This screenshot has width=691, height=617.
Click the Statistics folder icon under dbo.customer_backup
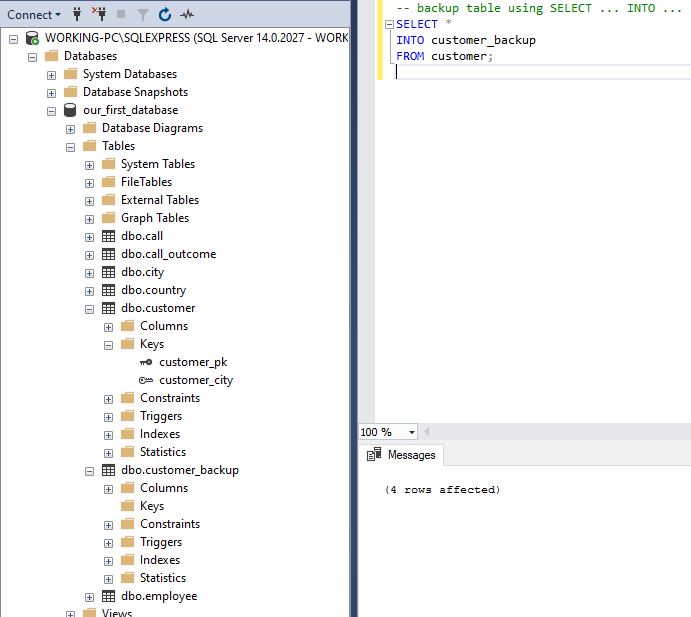[x=127, y=578]
